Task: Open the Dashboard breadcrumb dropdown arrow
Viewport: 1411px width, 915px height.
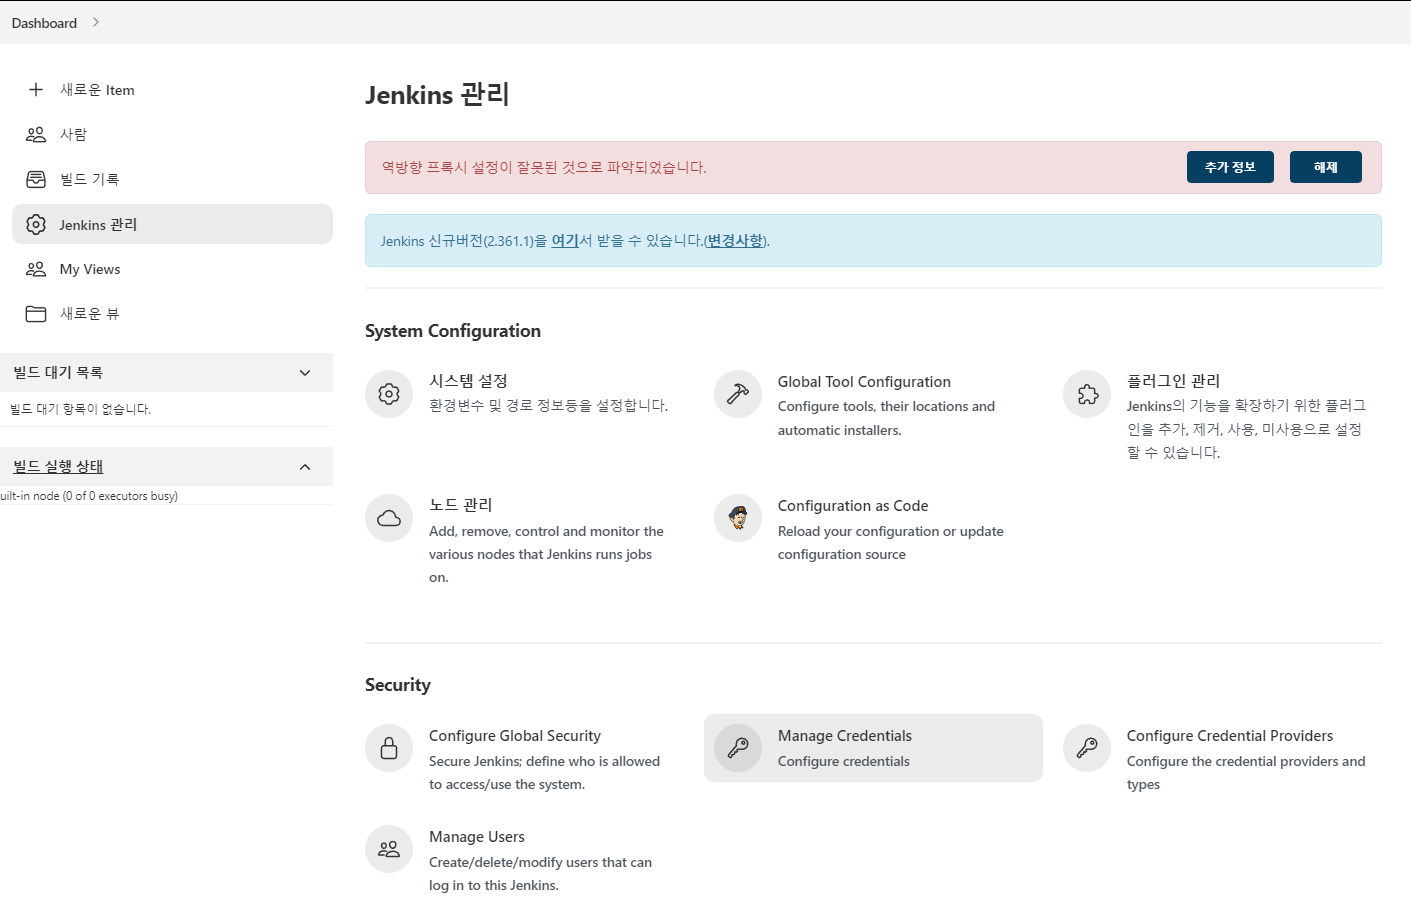Action: [96, 22]
